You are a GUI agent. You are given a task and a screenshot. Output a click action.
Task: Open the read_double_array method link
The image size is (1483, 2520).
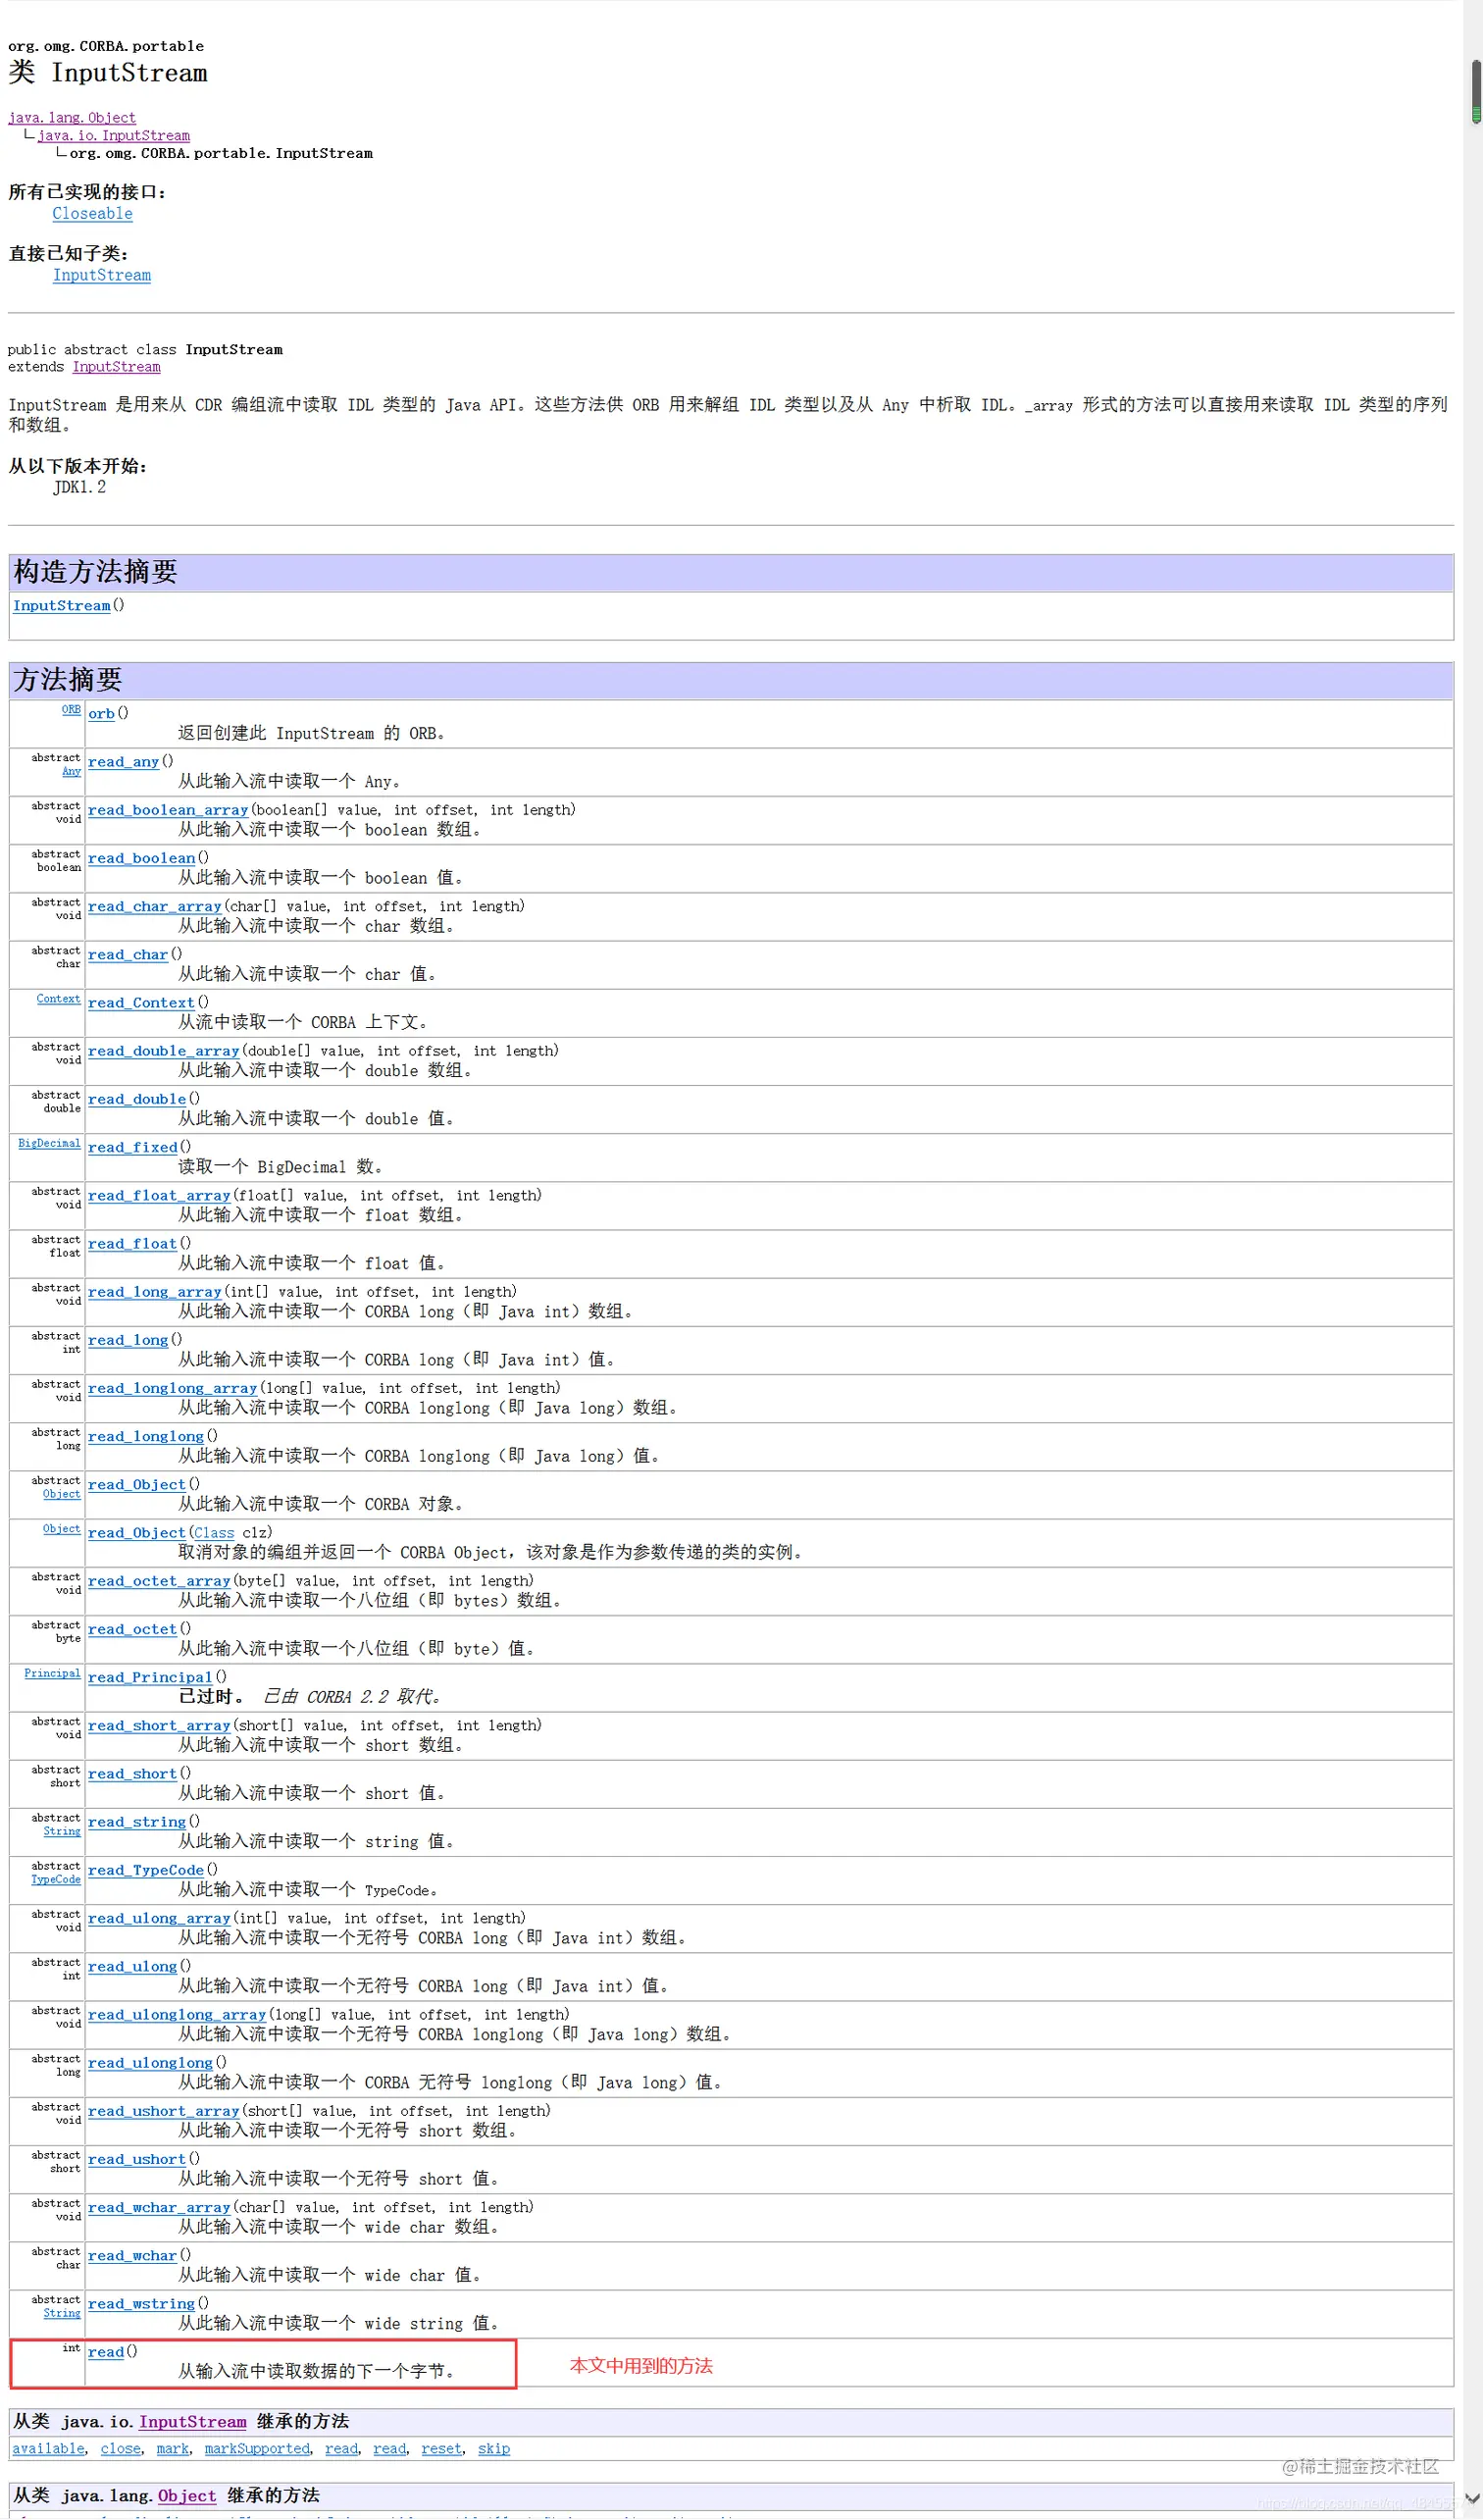coord(164,1051)
